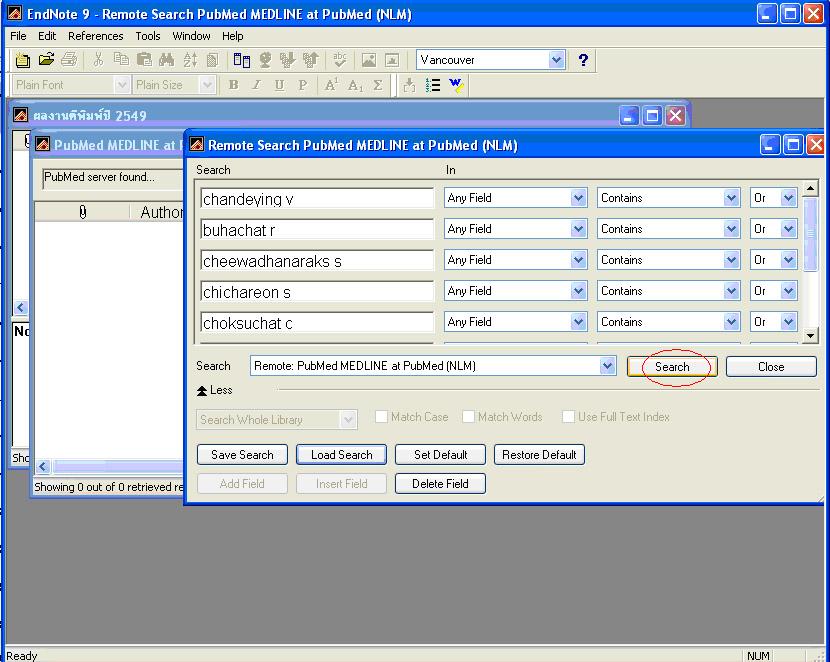Viewport: 830px width, 662px height.
Task: Click the Save Search button
Action: (x=242, y=455)
